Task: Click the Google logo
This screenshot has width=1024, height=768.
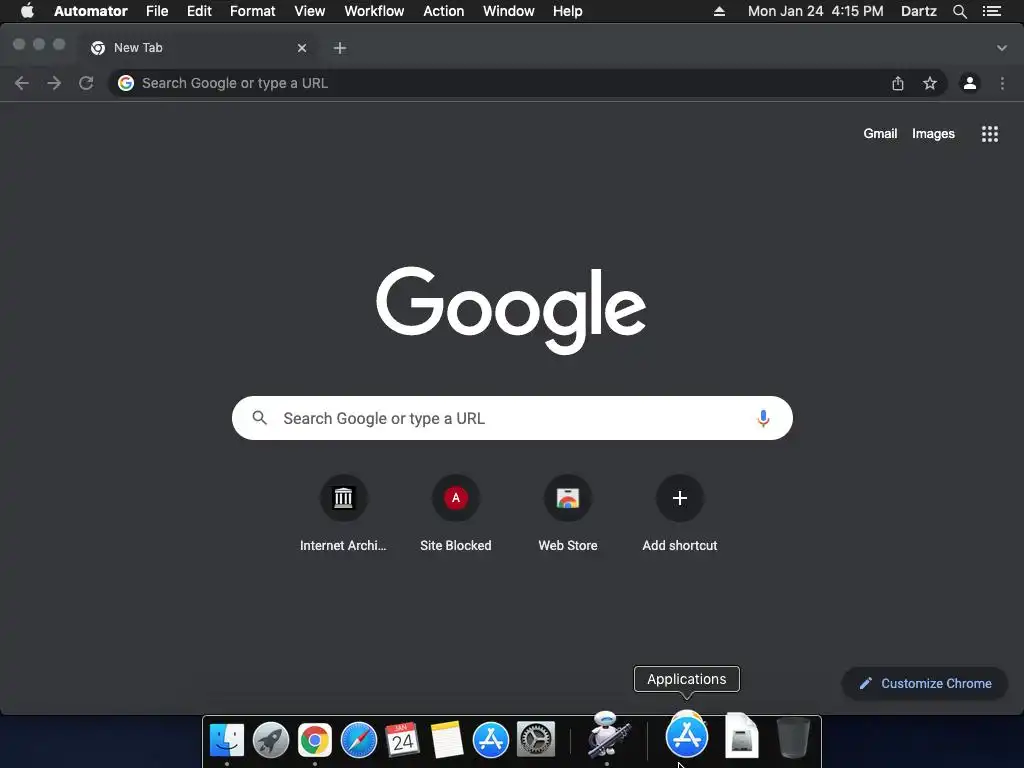Action: [x=511, y=310]
